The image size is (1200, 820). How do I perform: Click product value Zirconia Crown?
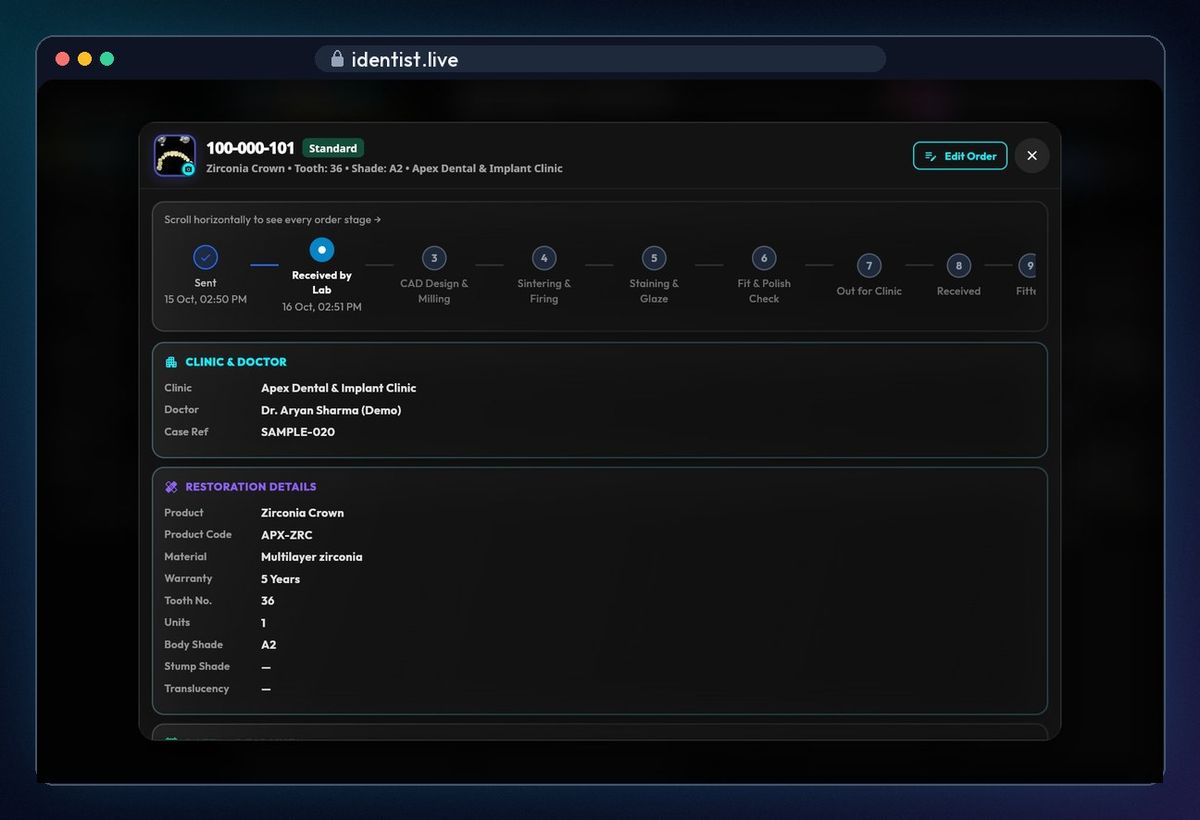tap(302, 513)
